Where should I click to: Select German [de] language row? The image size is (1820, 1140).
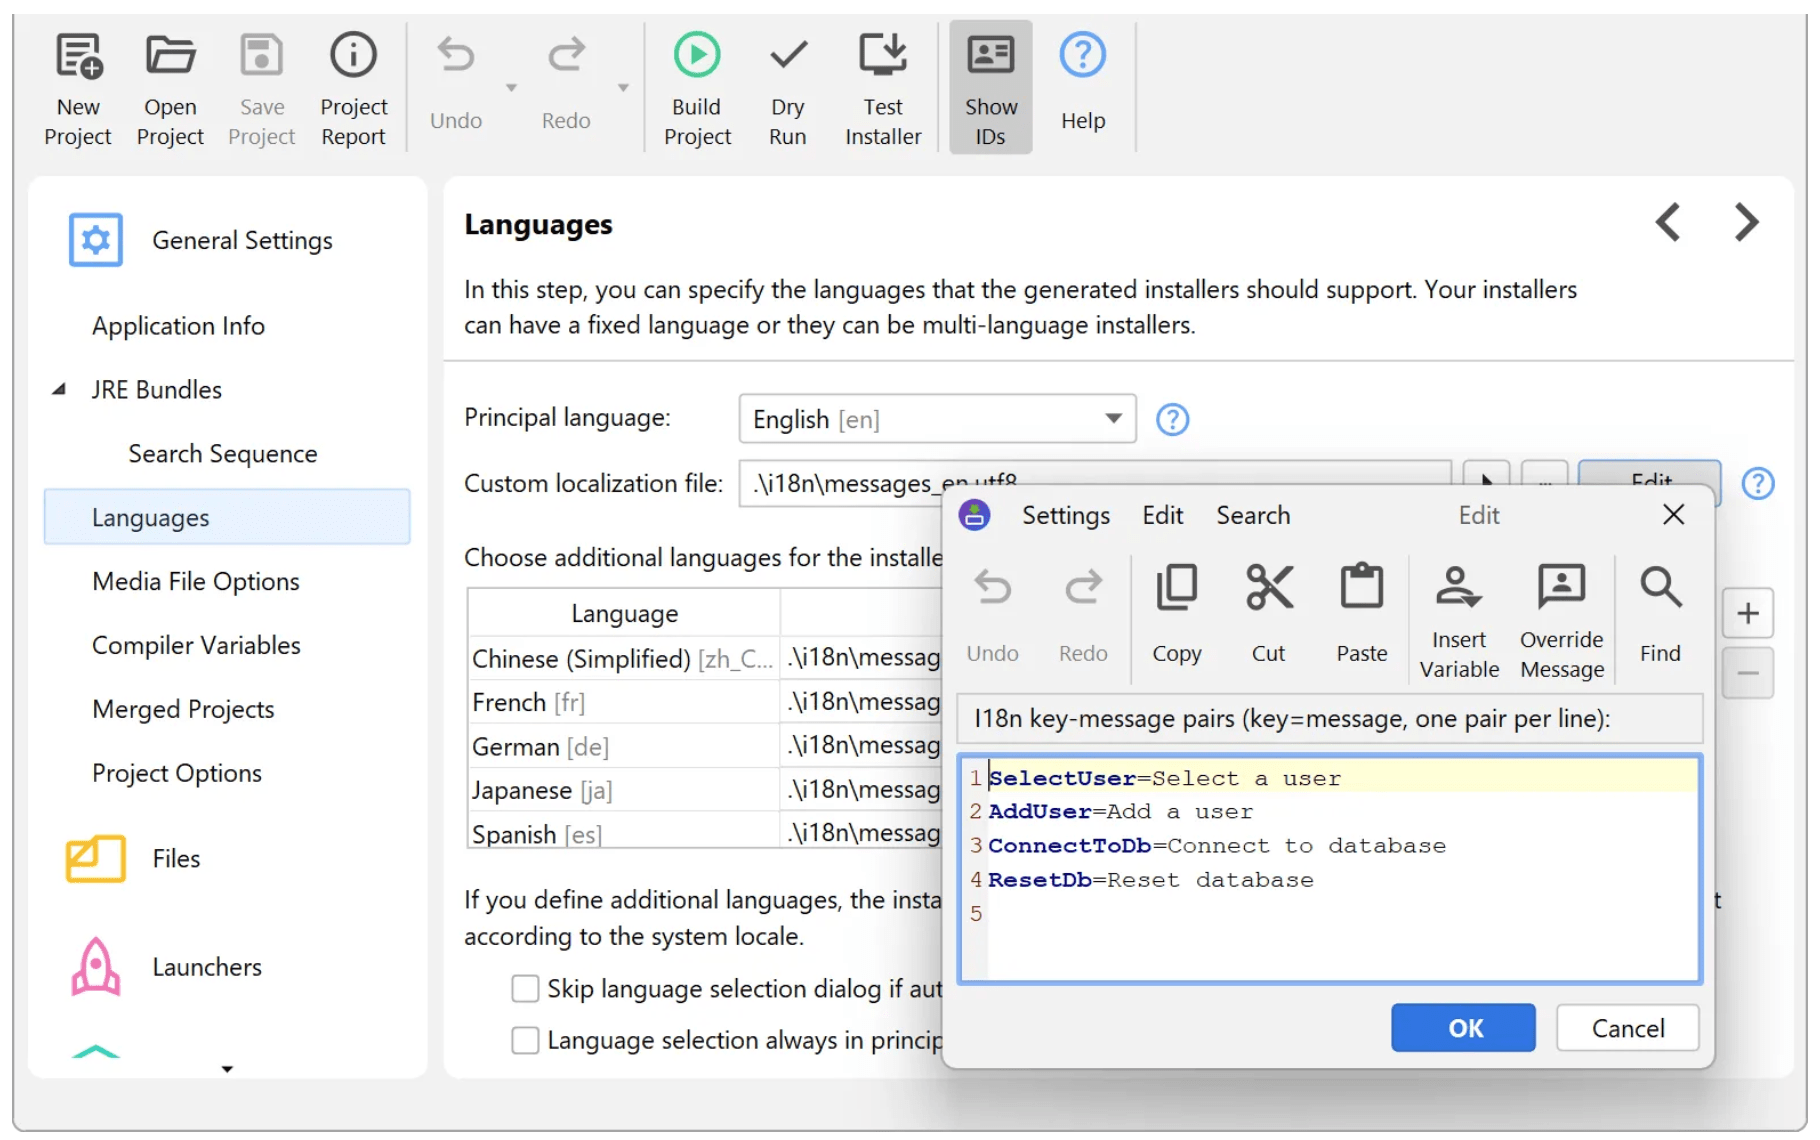point(705,746)
